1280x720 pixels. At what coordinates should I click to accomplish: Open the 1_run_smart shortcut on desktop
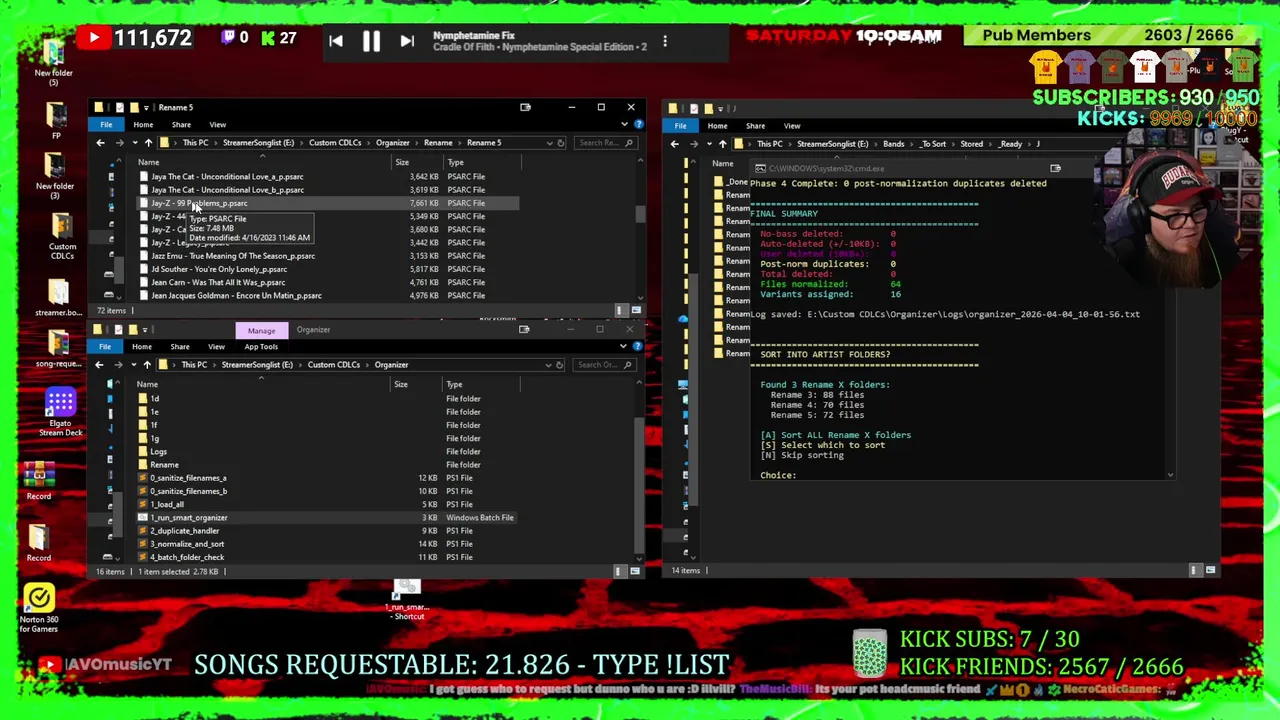tap(407, 598)
